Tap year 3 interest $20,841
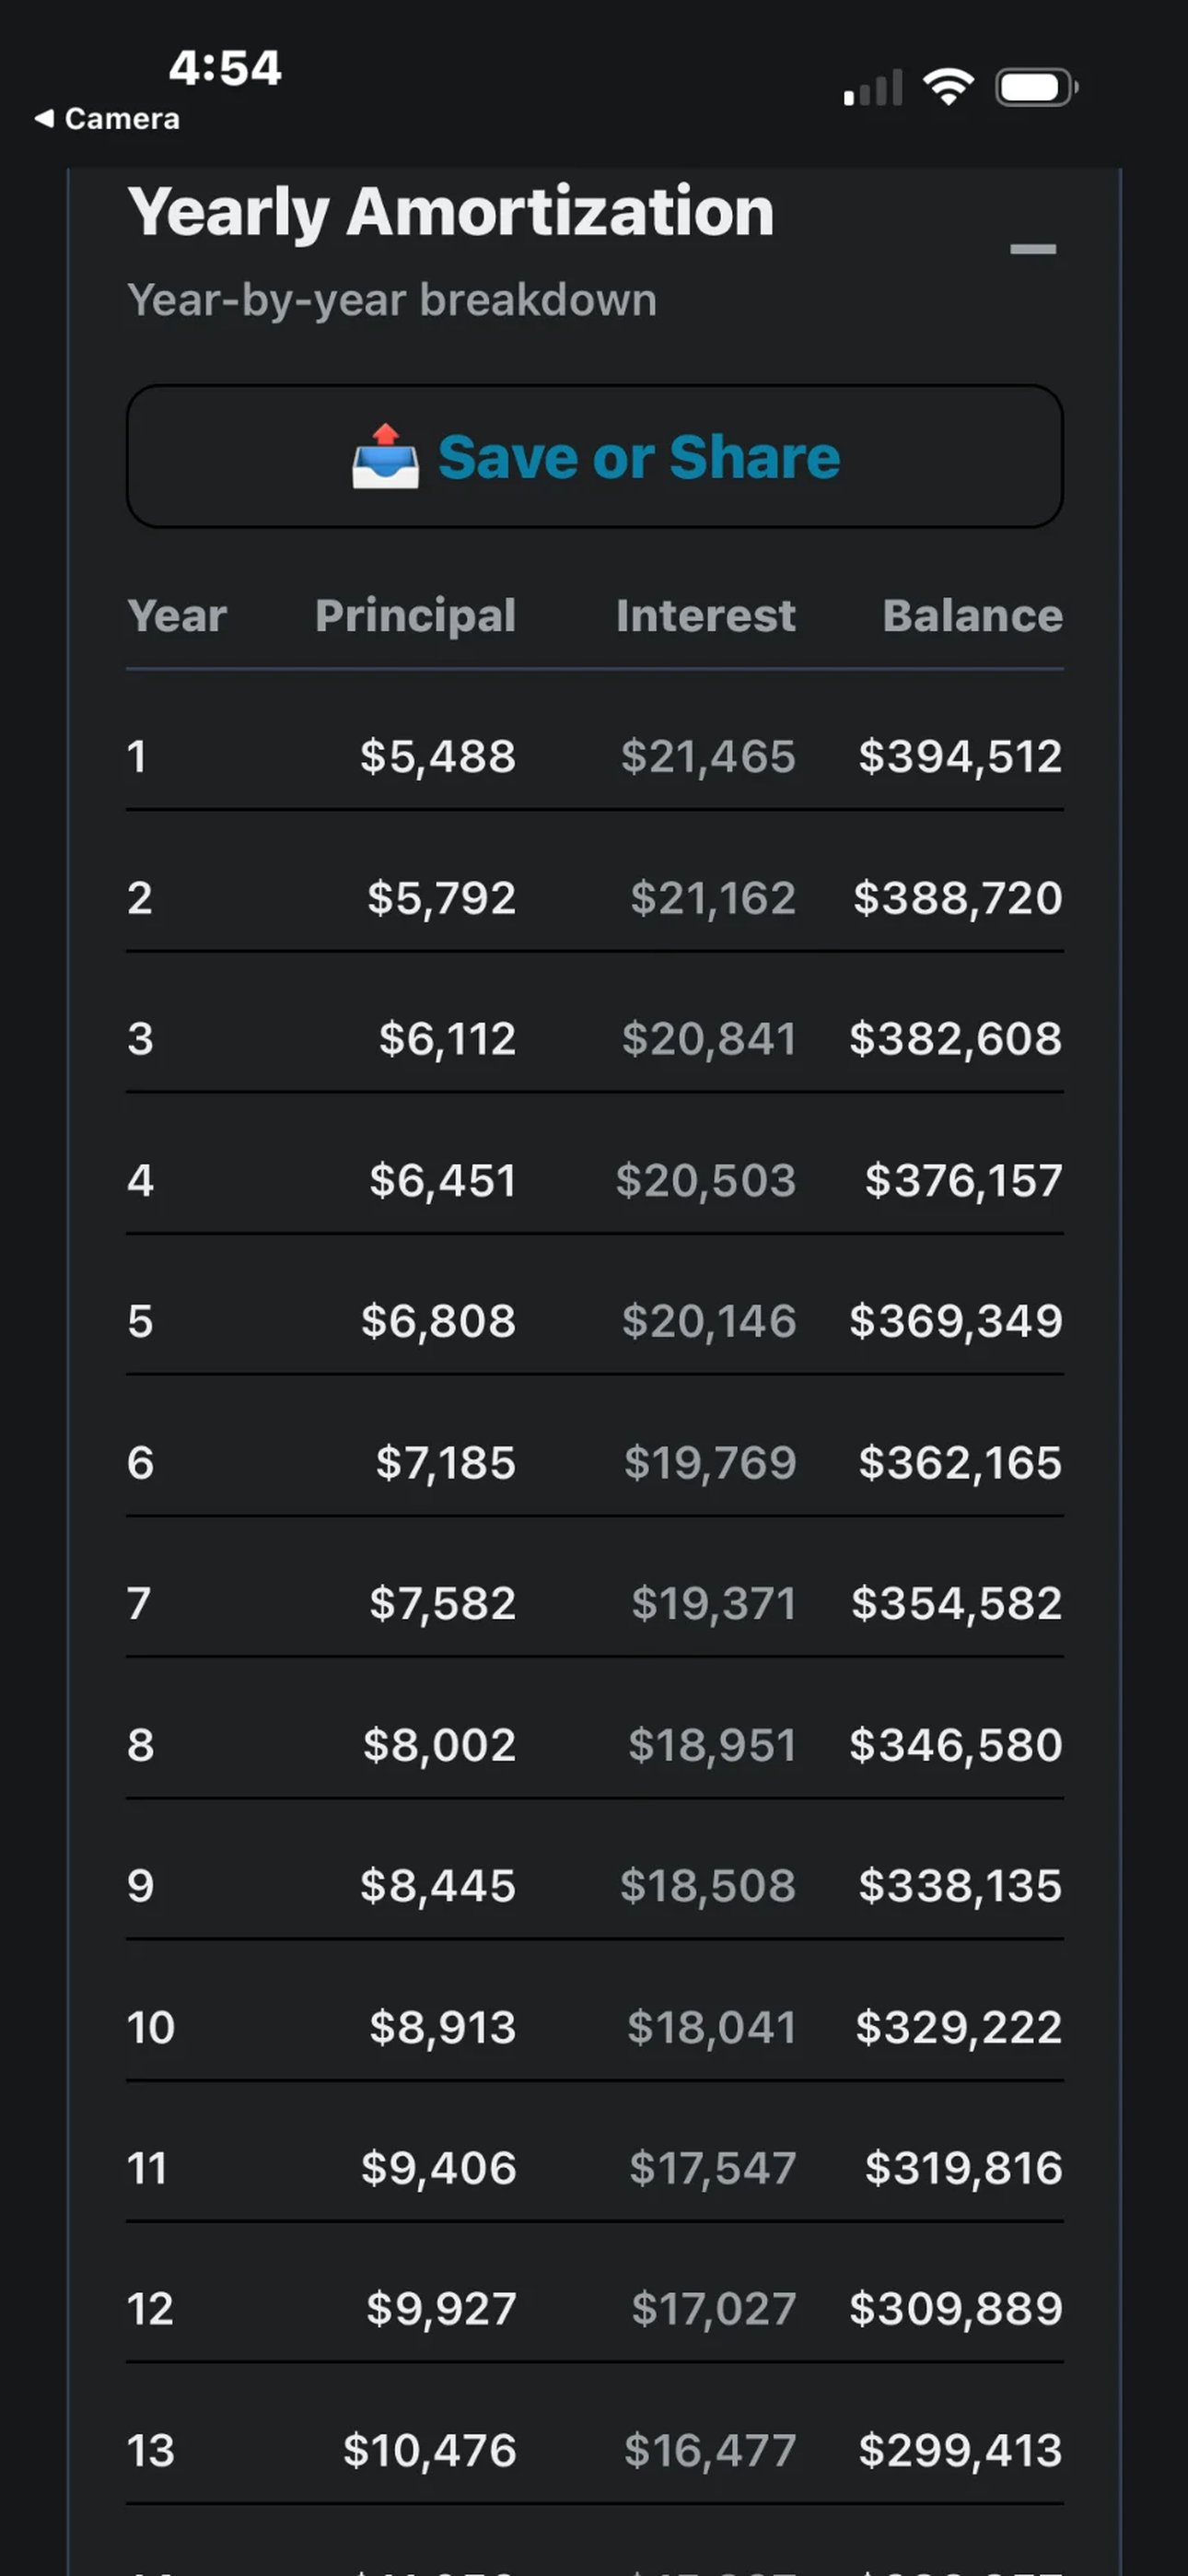The height and width of the screenshot is (2576, 1188). pyautogui.click(x=709, y=1039)
